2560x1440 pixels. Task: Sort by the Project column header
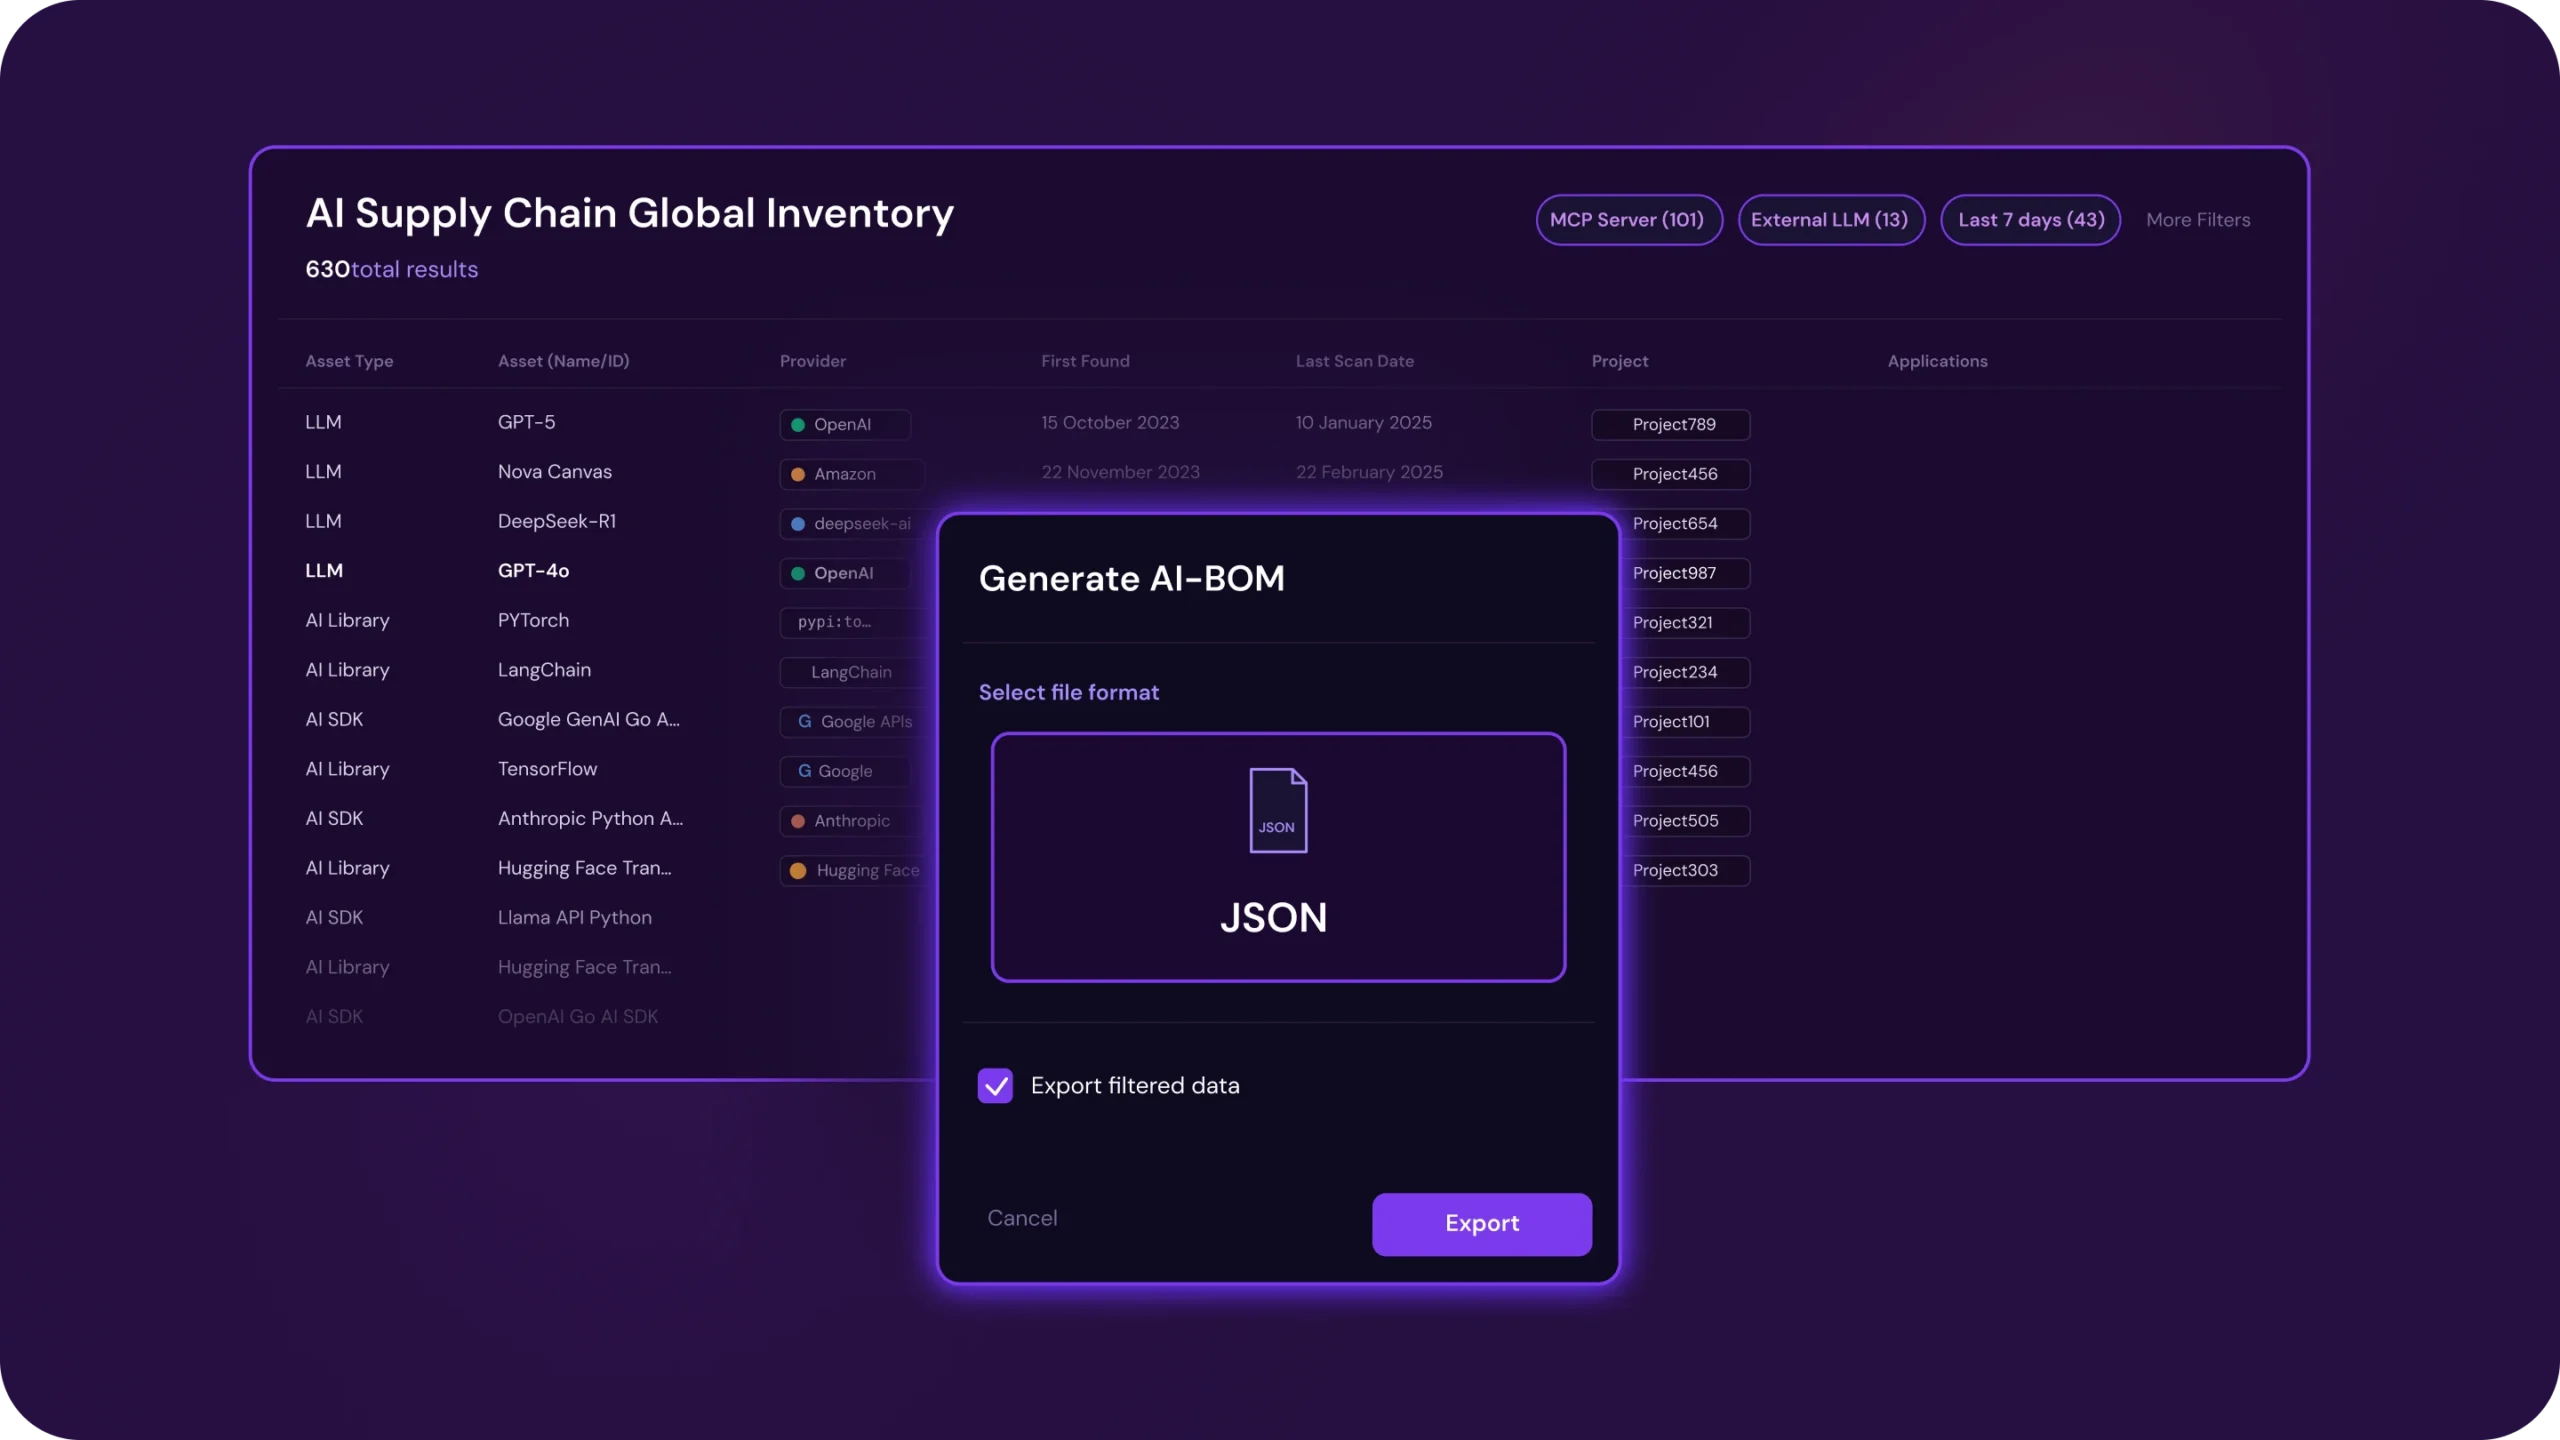(1620, 361)
